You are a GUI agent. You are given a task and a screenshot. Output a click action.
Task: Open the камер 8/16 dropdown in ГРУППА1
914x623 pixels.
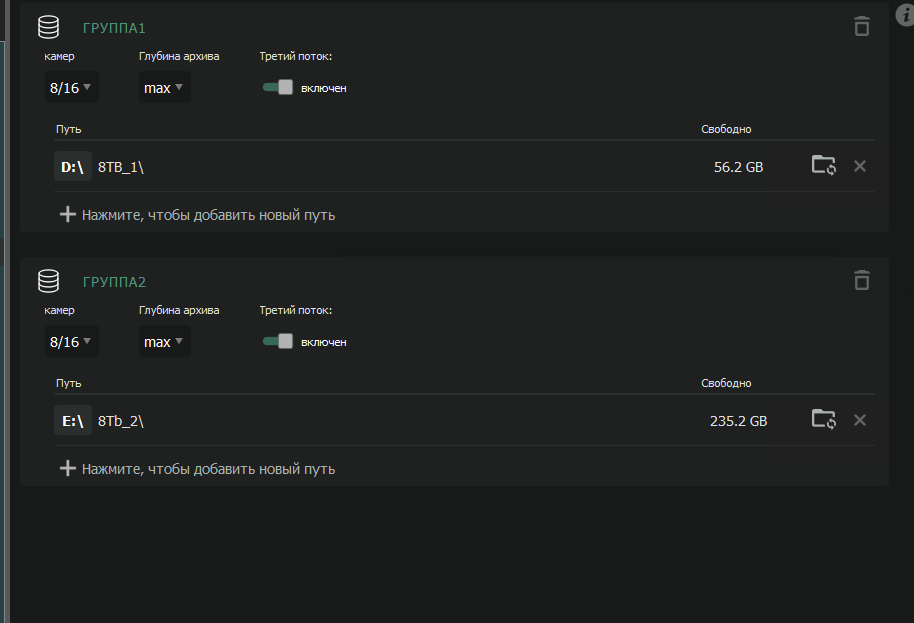click(x=71, y=88)
